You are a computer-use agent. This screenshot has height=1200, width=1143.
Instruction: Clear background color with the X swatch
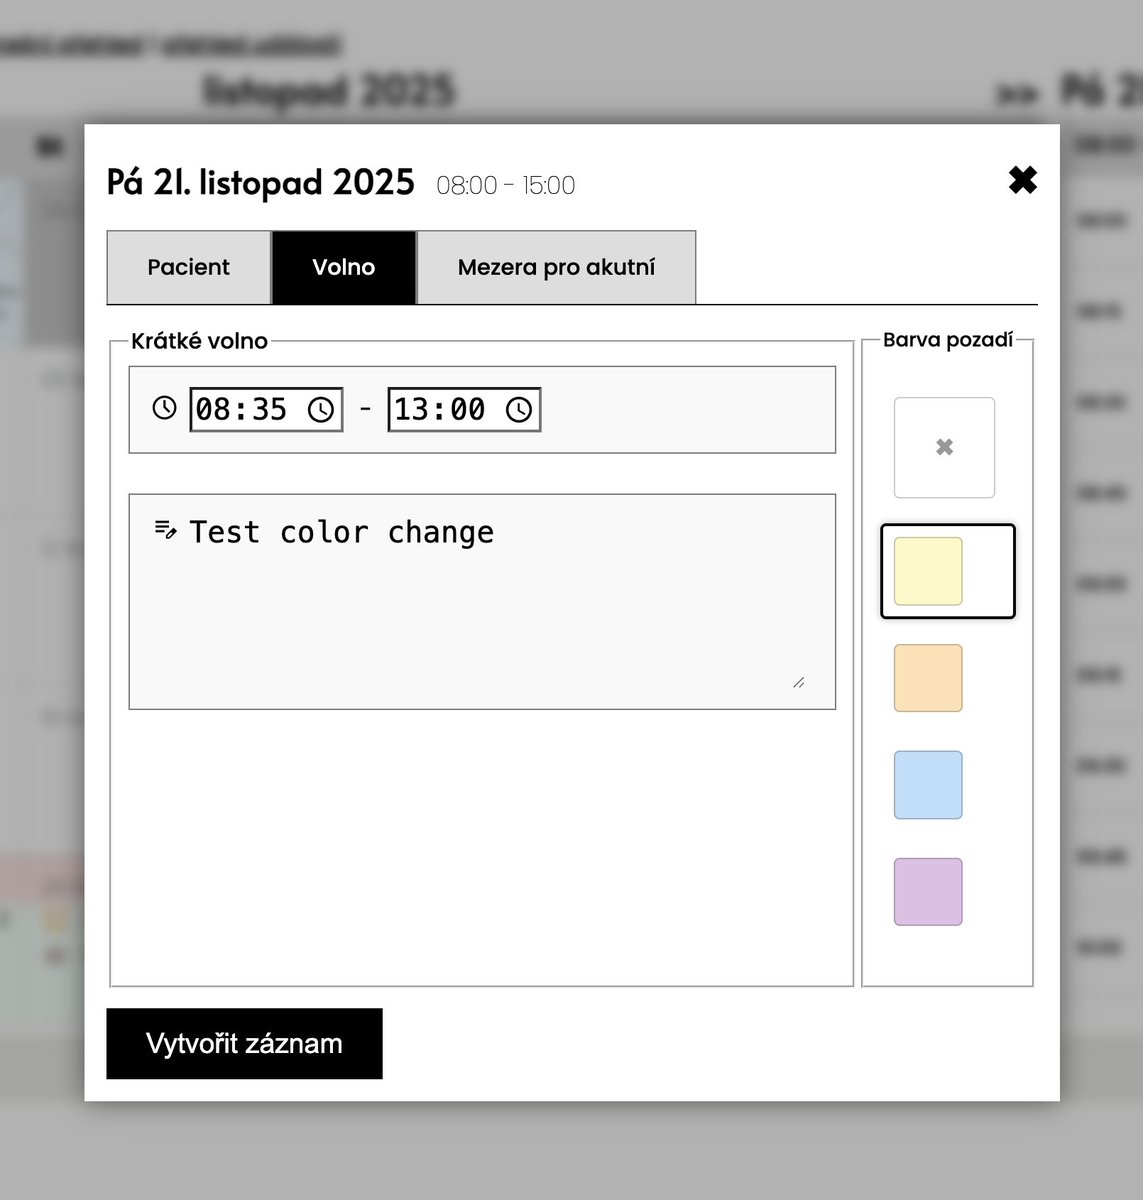[x=944, y=448]
